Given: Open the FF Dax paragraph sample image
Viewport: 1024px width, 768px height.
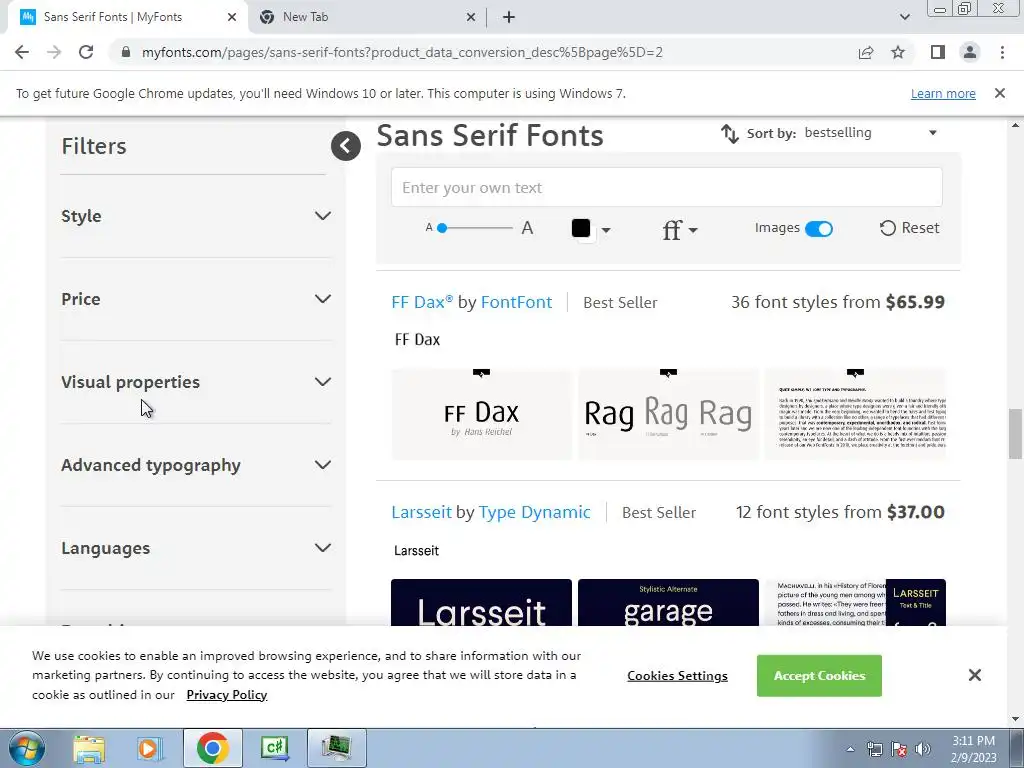Looking at the screenshot, I should (x=855, y=414).
